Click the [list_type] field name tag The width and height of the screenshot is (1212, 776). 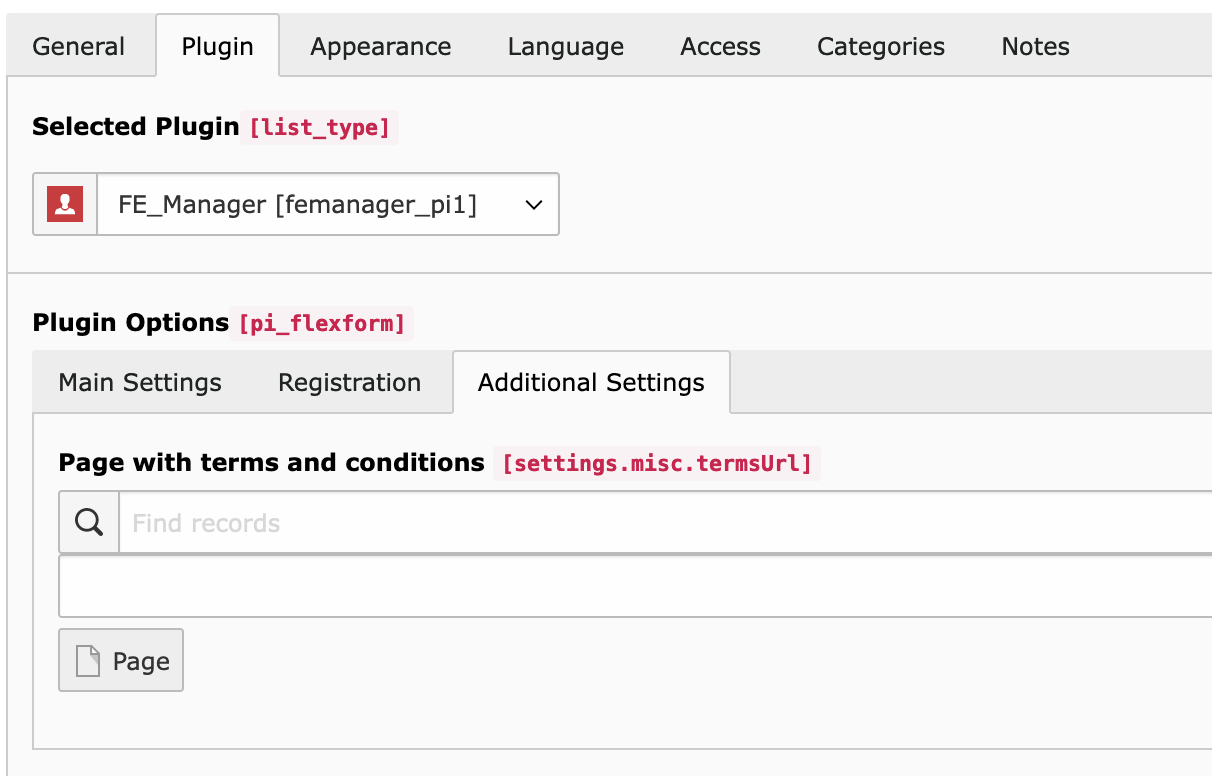pyautogui.click(x=320, y=128)
